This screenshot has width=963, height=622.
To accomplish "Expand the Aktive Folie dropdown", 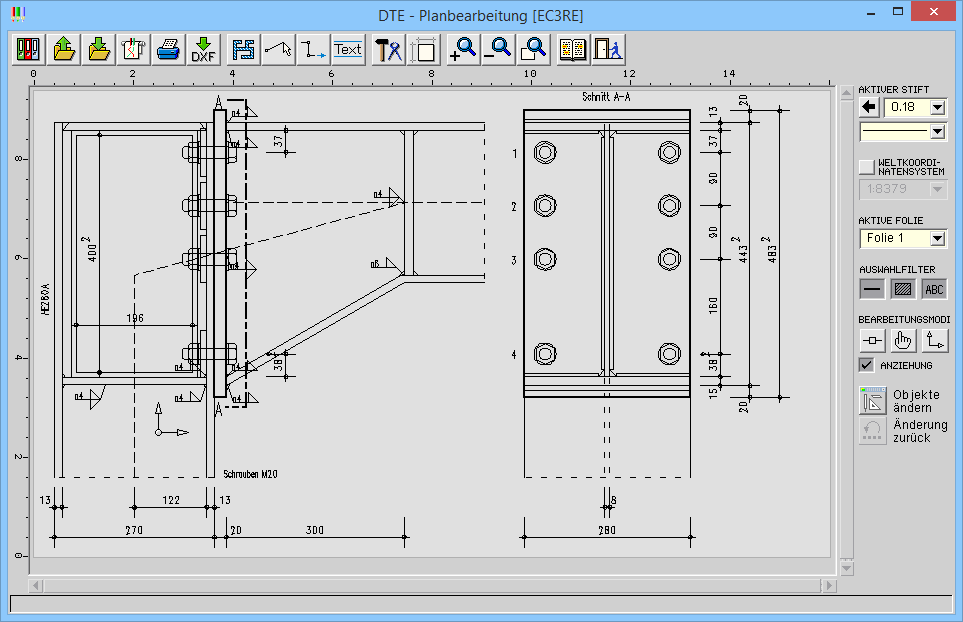I will pos(937,238).
